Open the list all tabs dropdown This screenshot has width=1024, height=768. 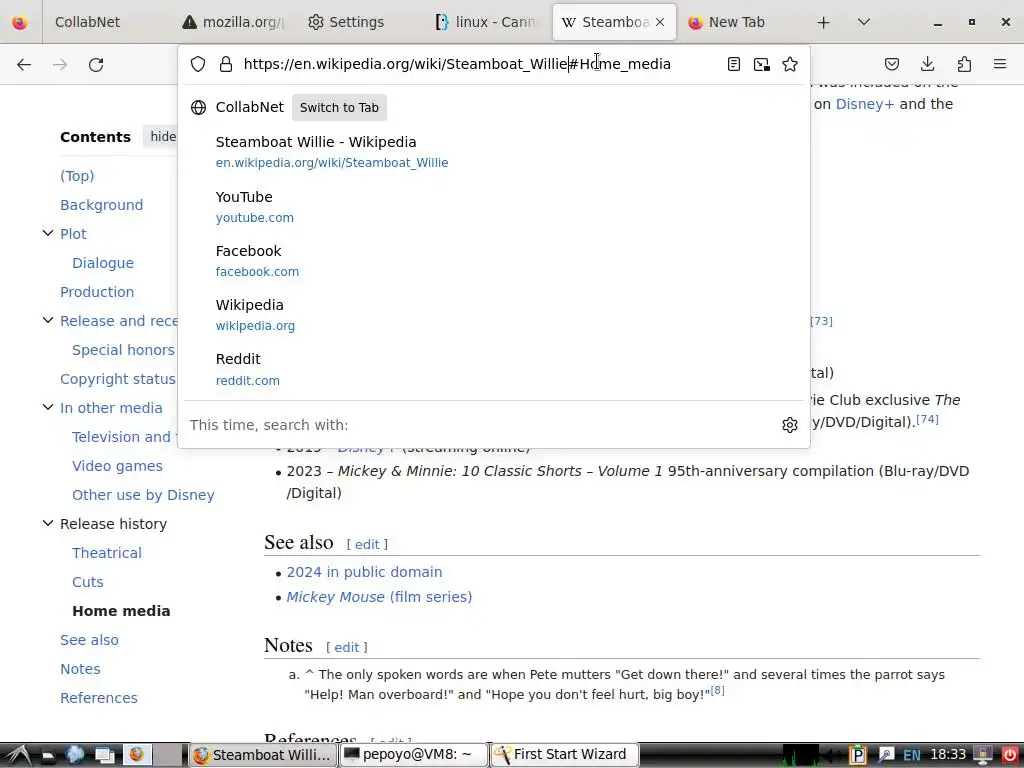click(863, 22)
